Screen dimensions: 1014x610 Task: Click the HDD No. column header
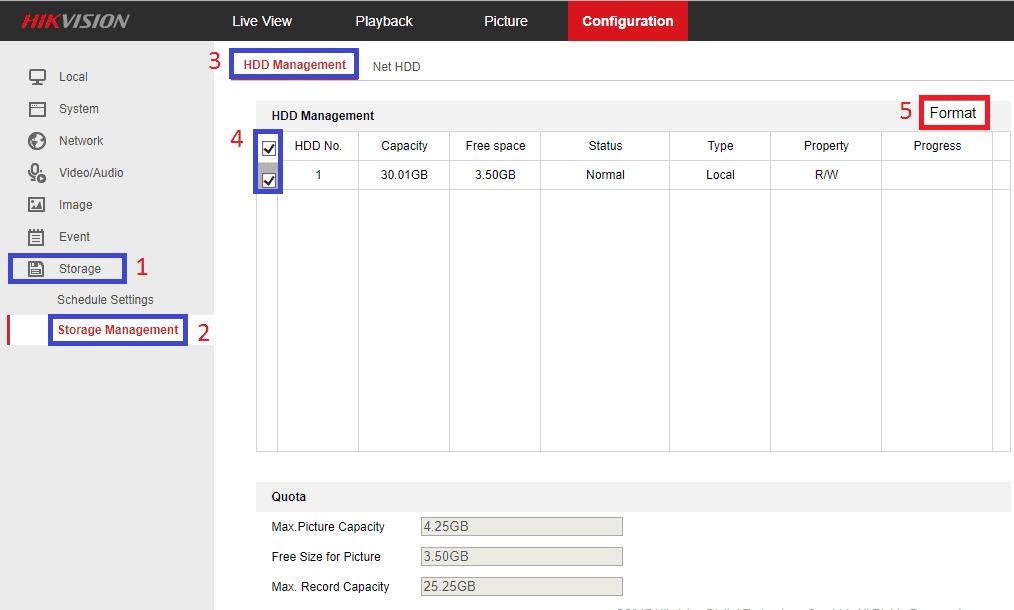click(318, 146)
